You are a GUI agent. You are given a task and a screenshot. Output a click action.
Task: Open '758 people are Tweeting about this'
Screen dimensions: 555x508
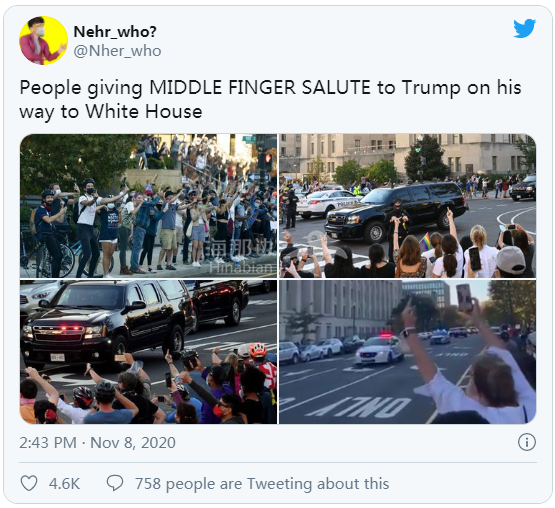click(x=262, y=484)
